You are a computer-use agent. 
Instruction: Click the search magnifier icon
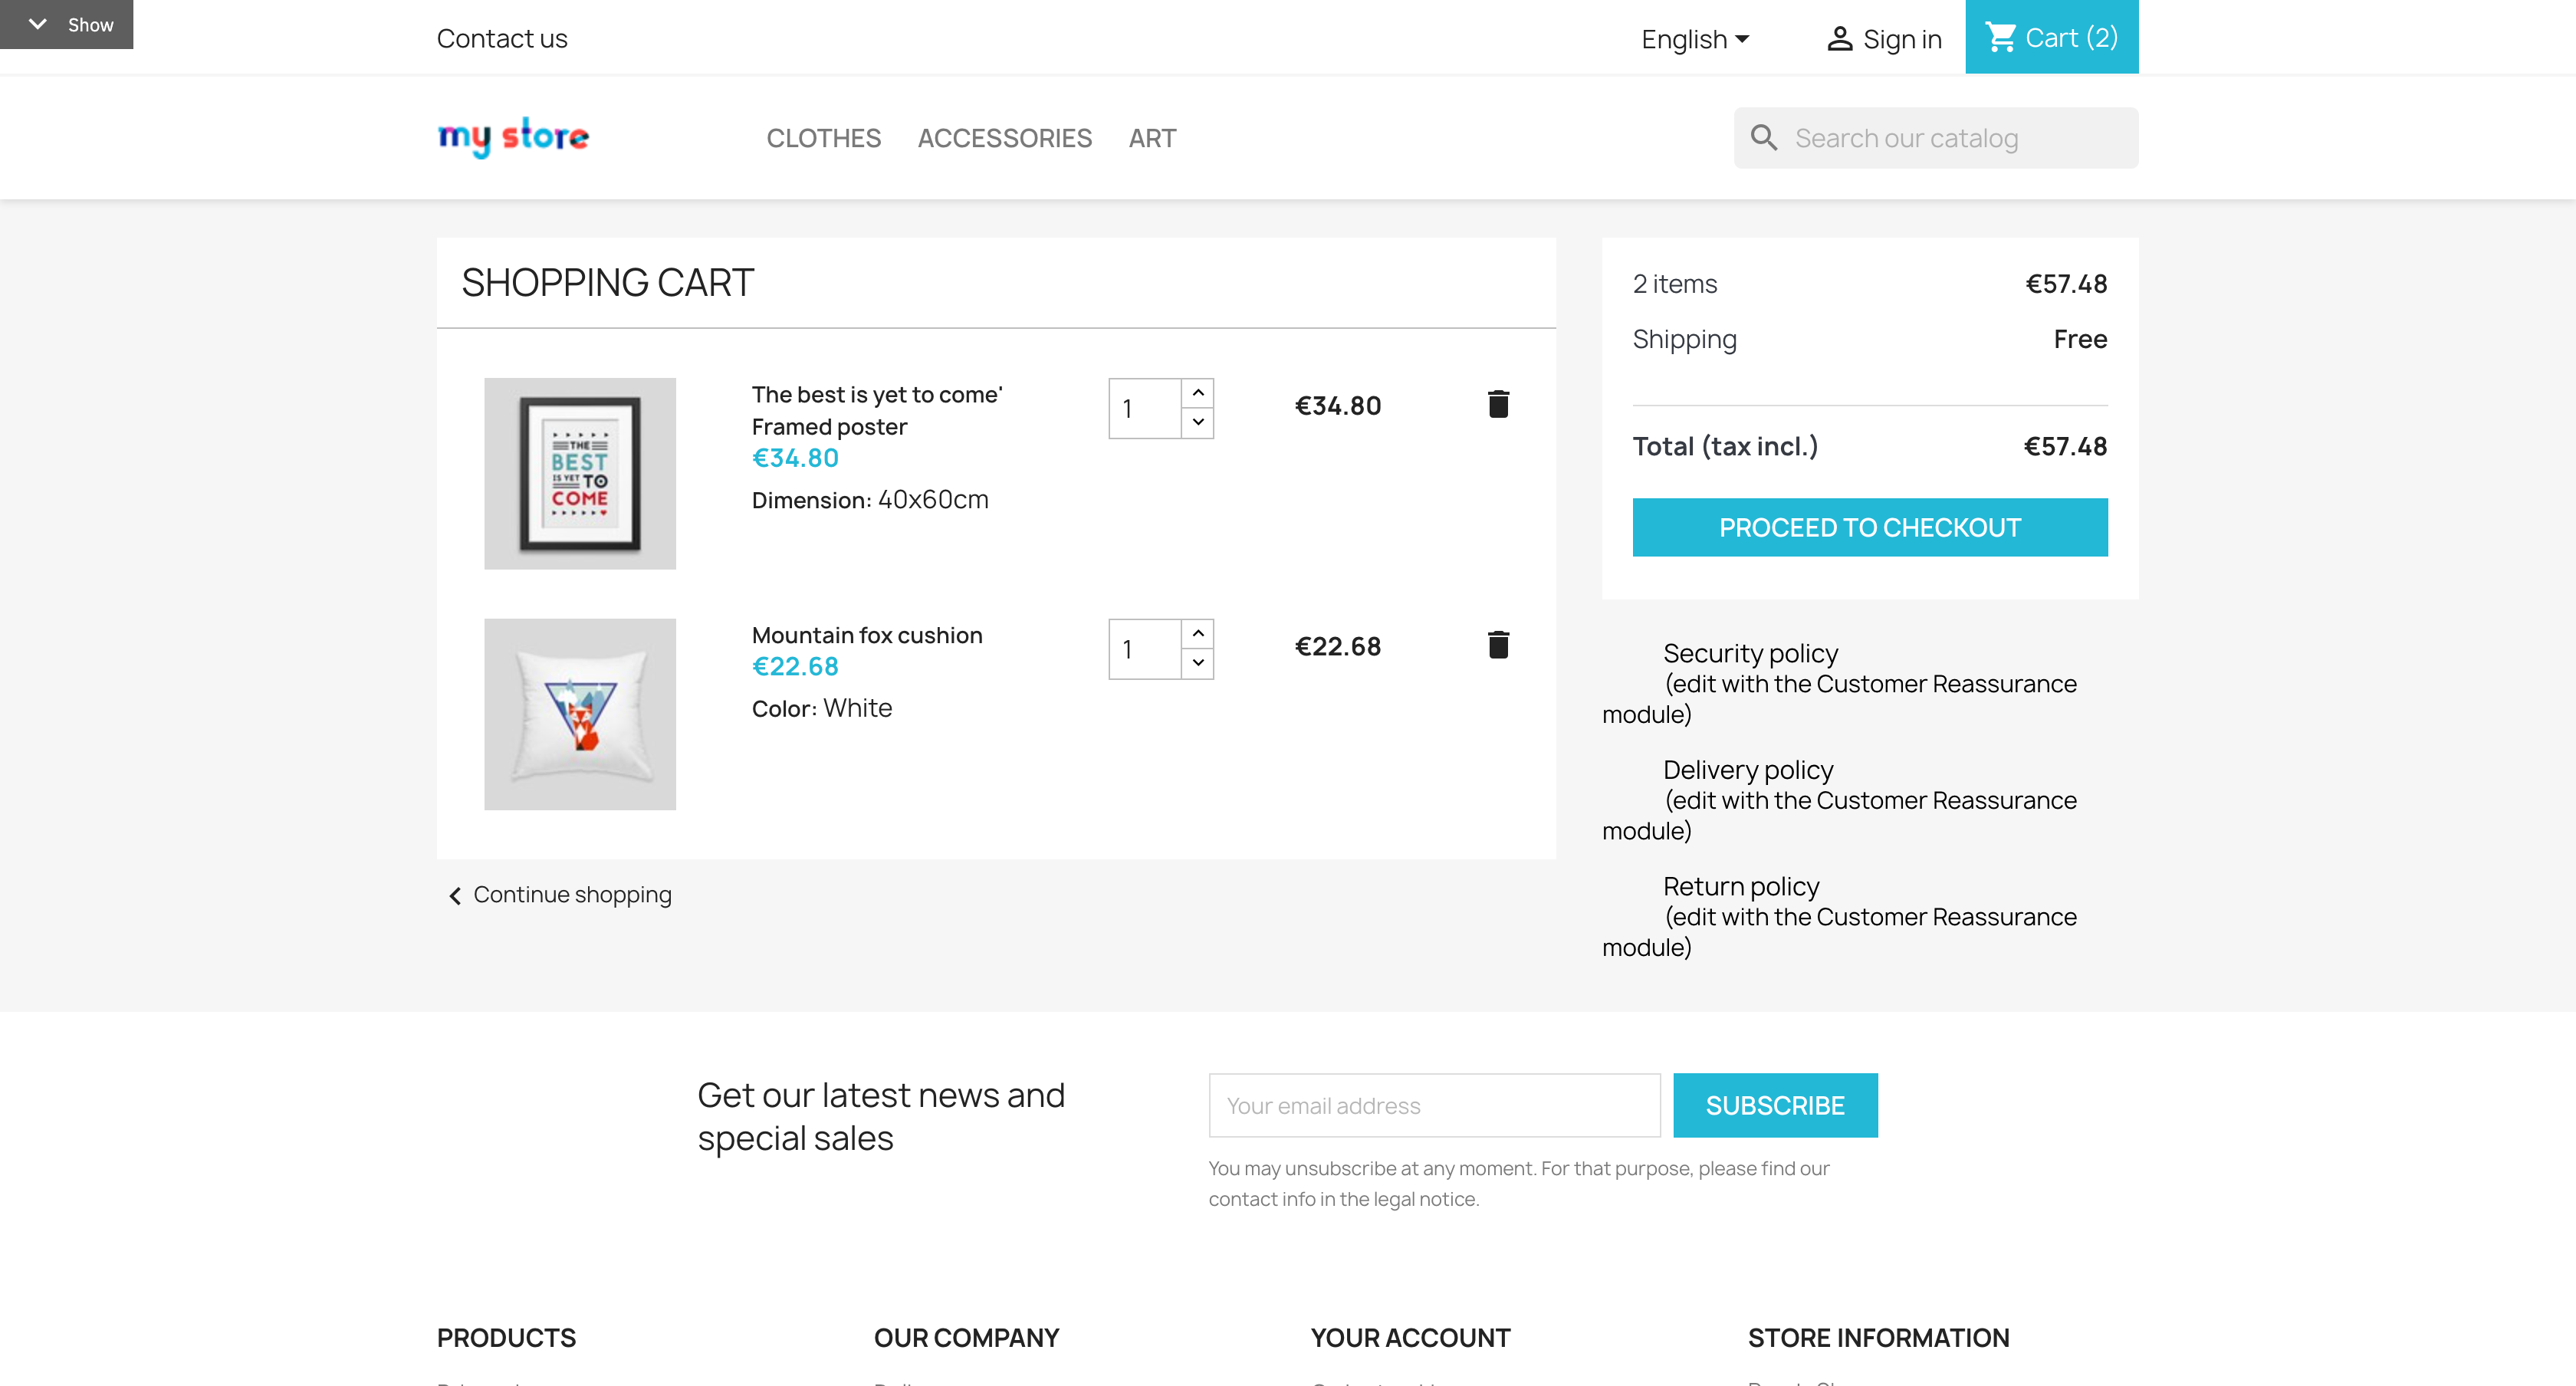point(1764,138)
